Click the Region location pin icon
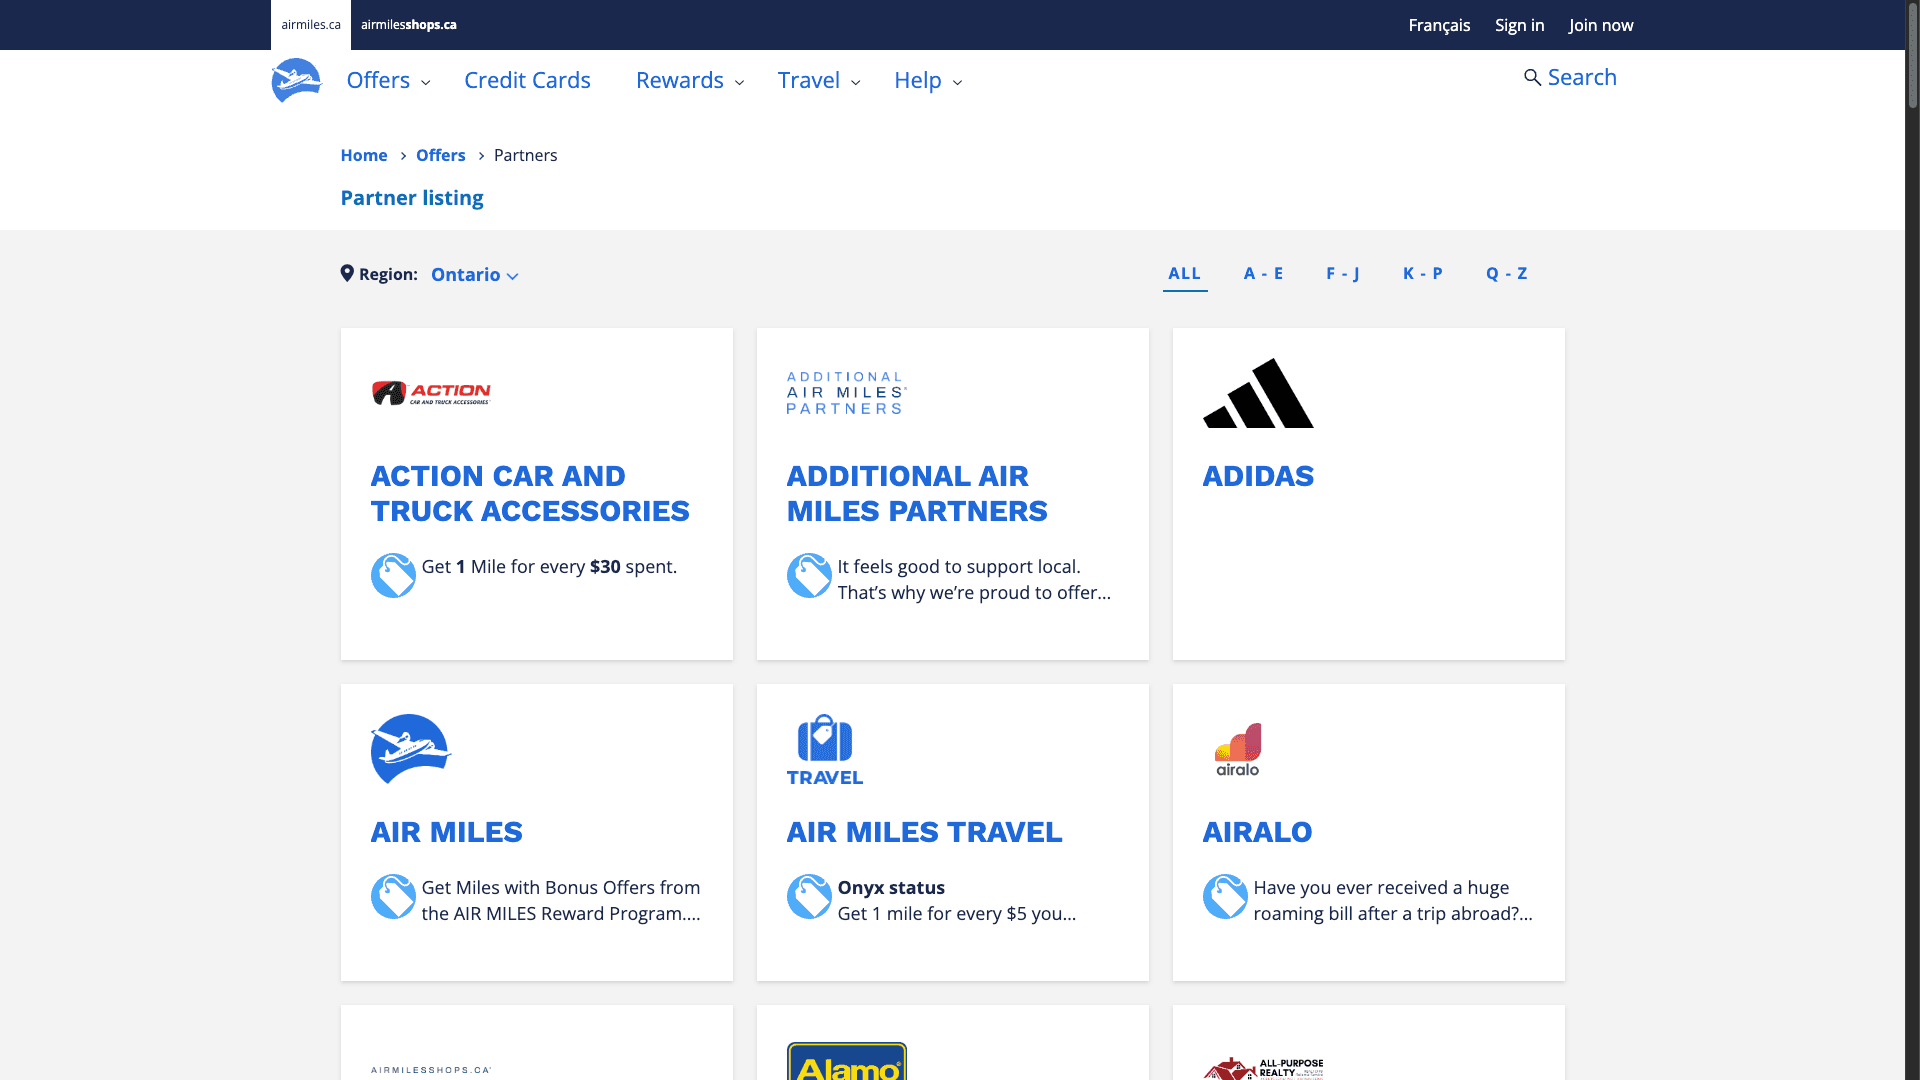The image size is (1920, 1080). pos(347,273)
